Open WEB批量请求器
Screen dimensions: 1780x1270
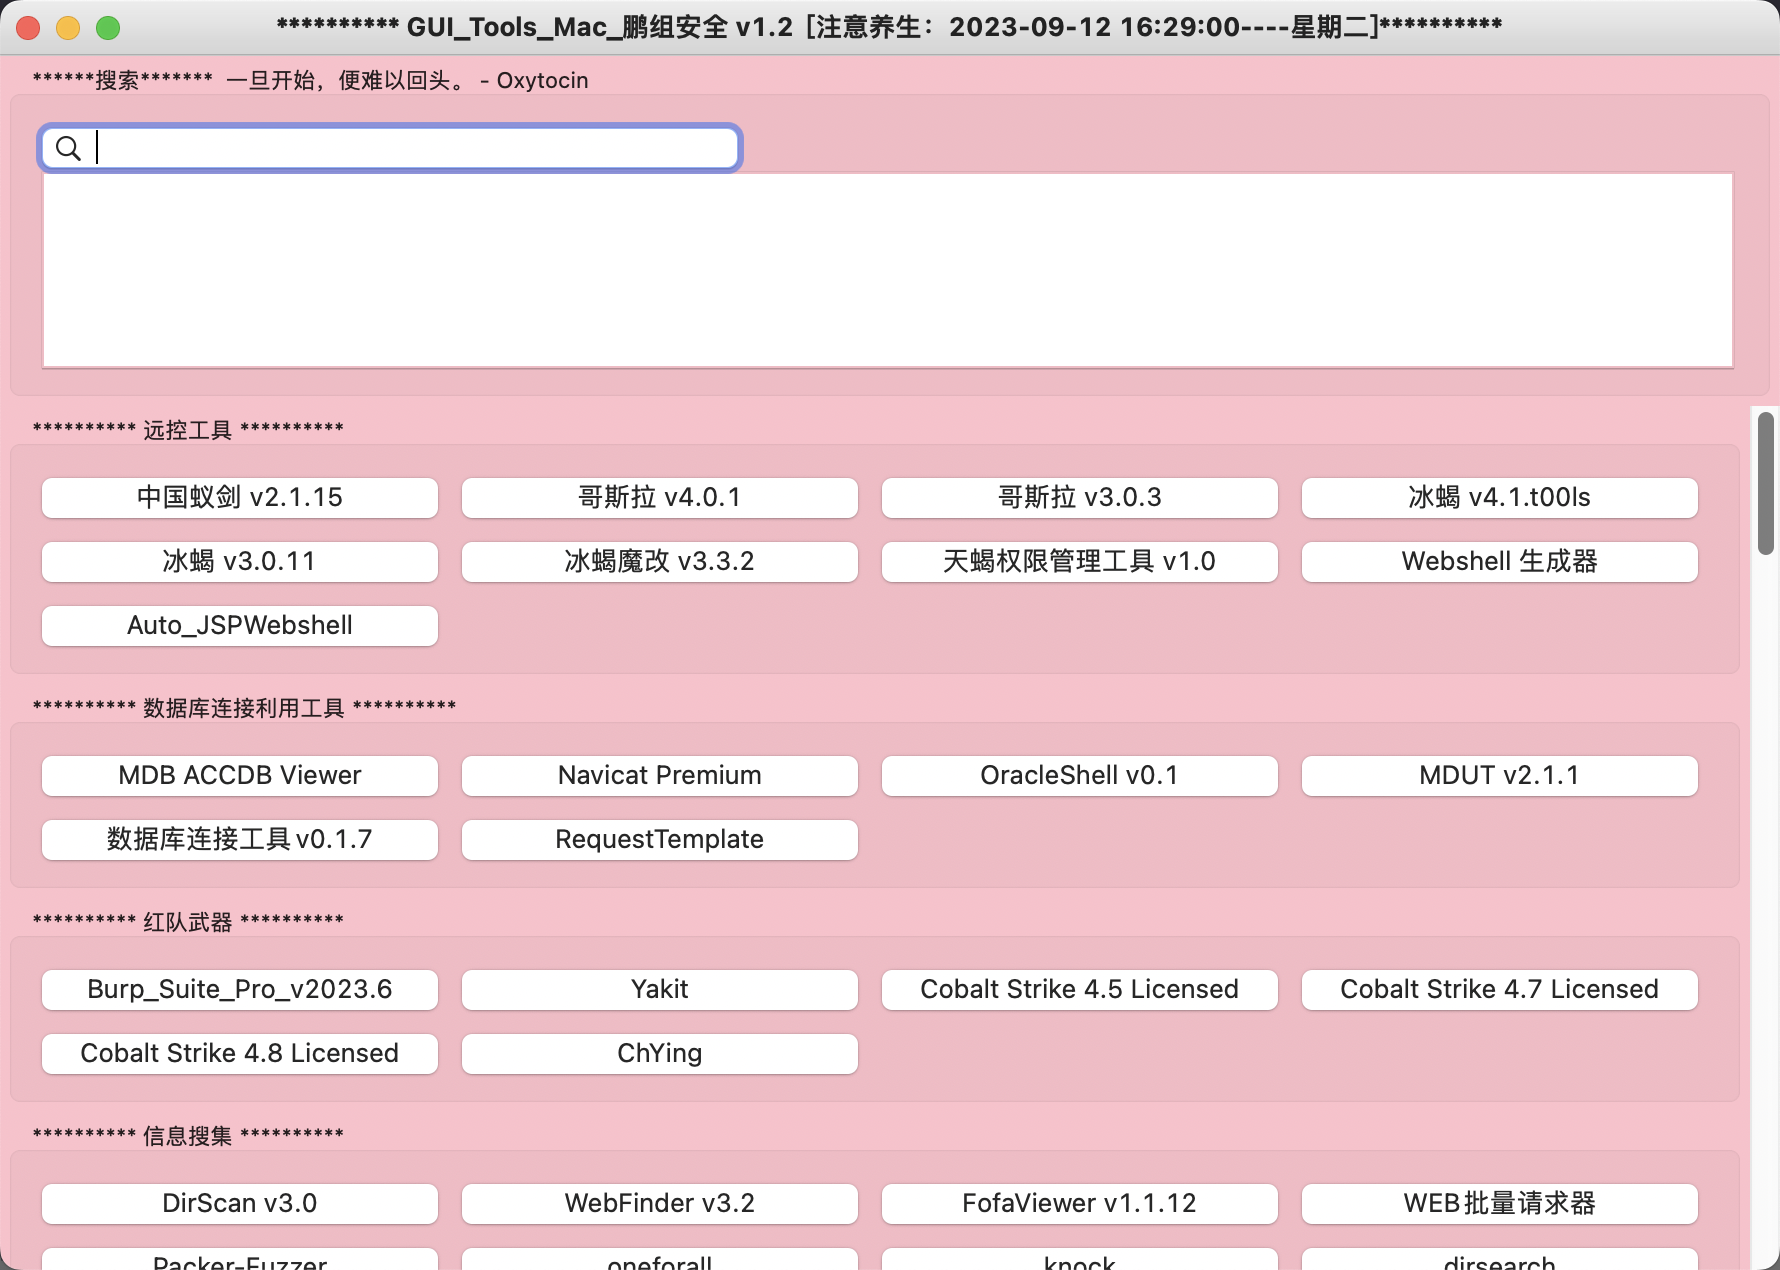click(1500, 1204)
